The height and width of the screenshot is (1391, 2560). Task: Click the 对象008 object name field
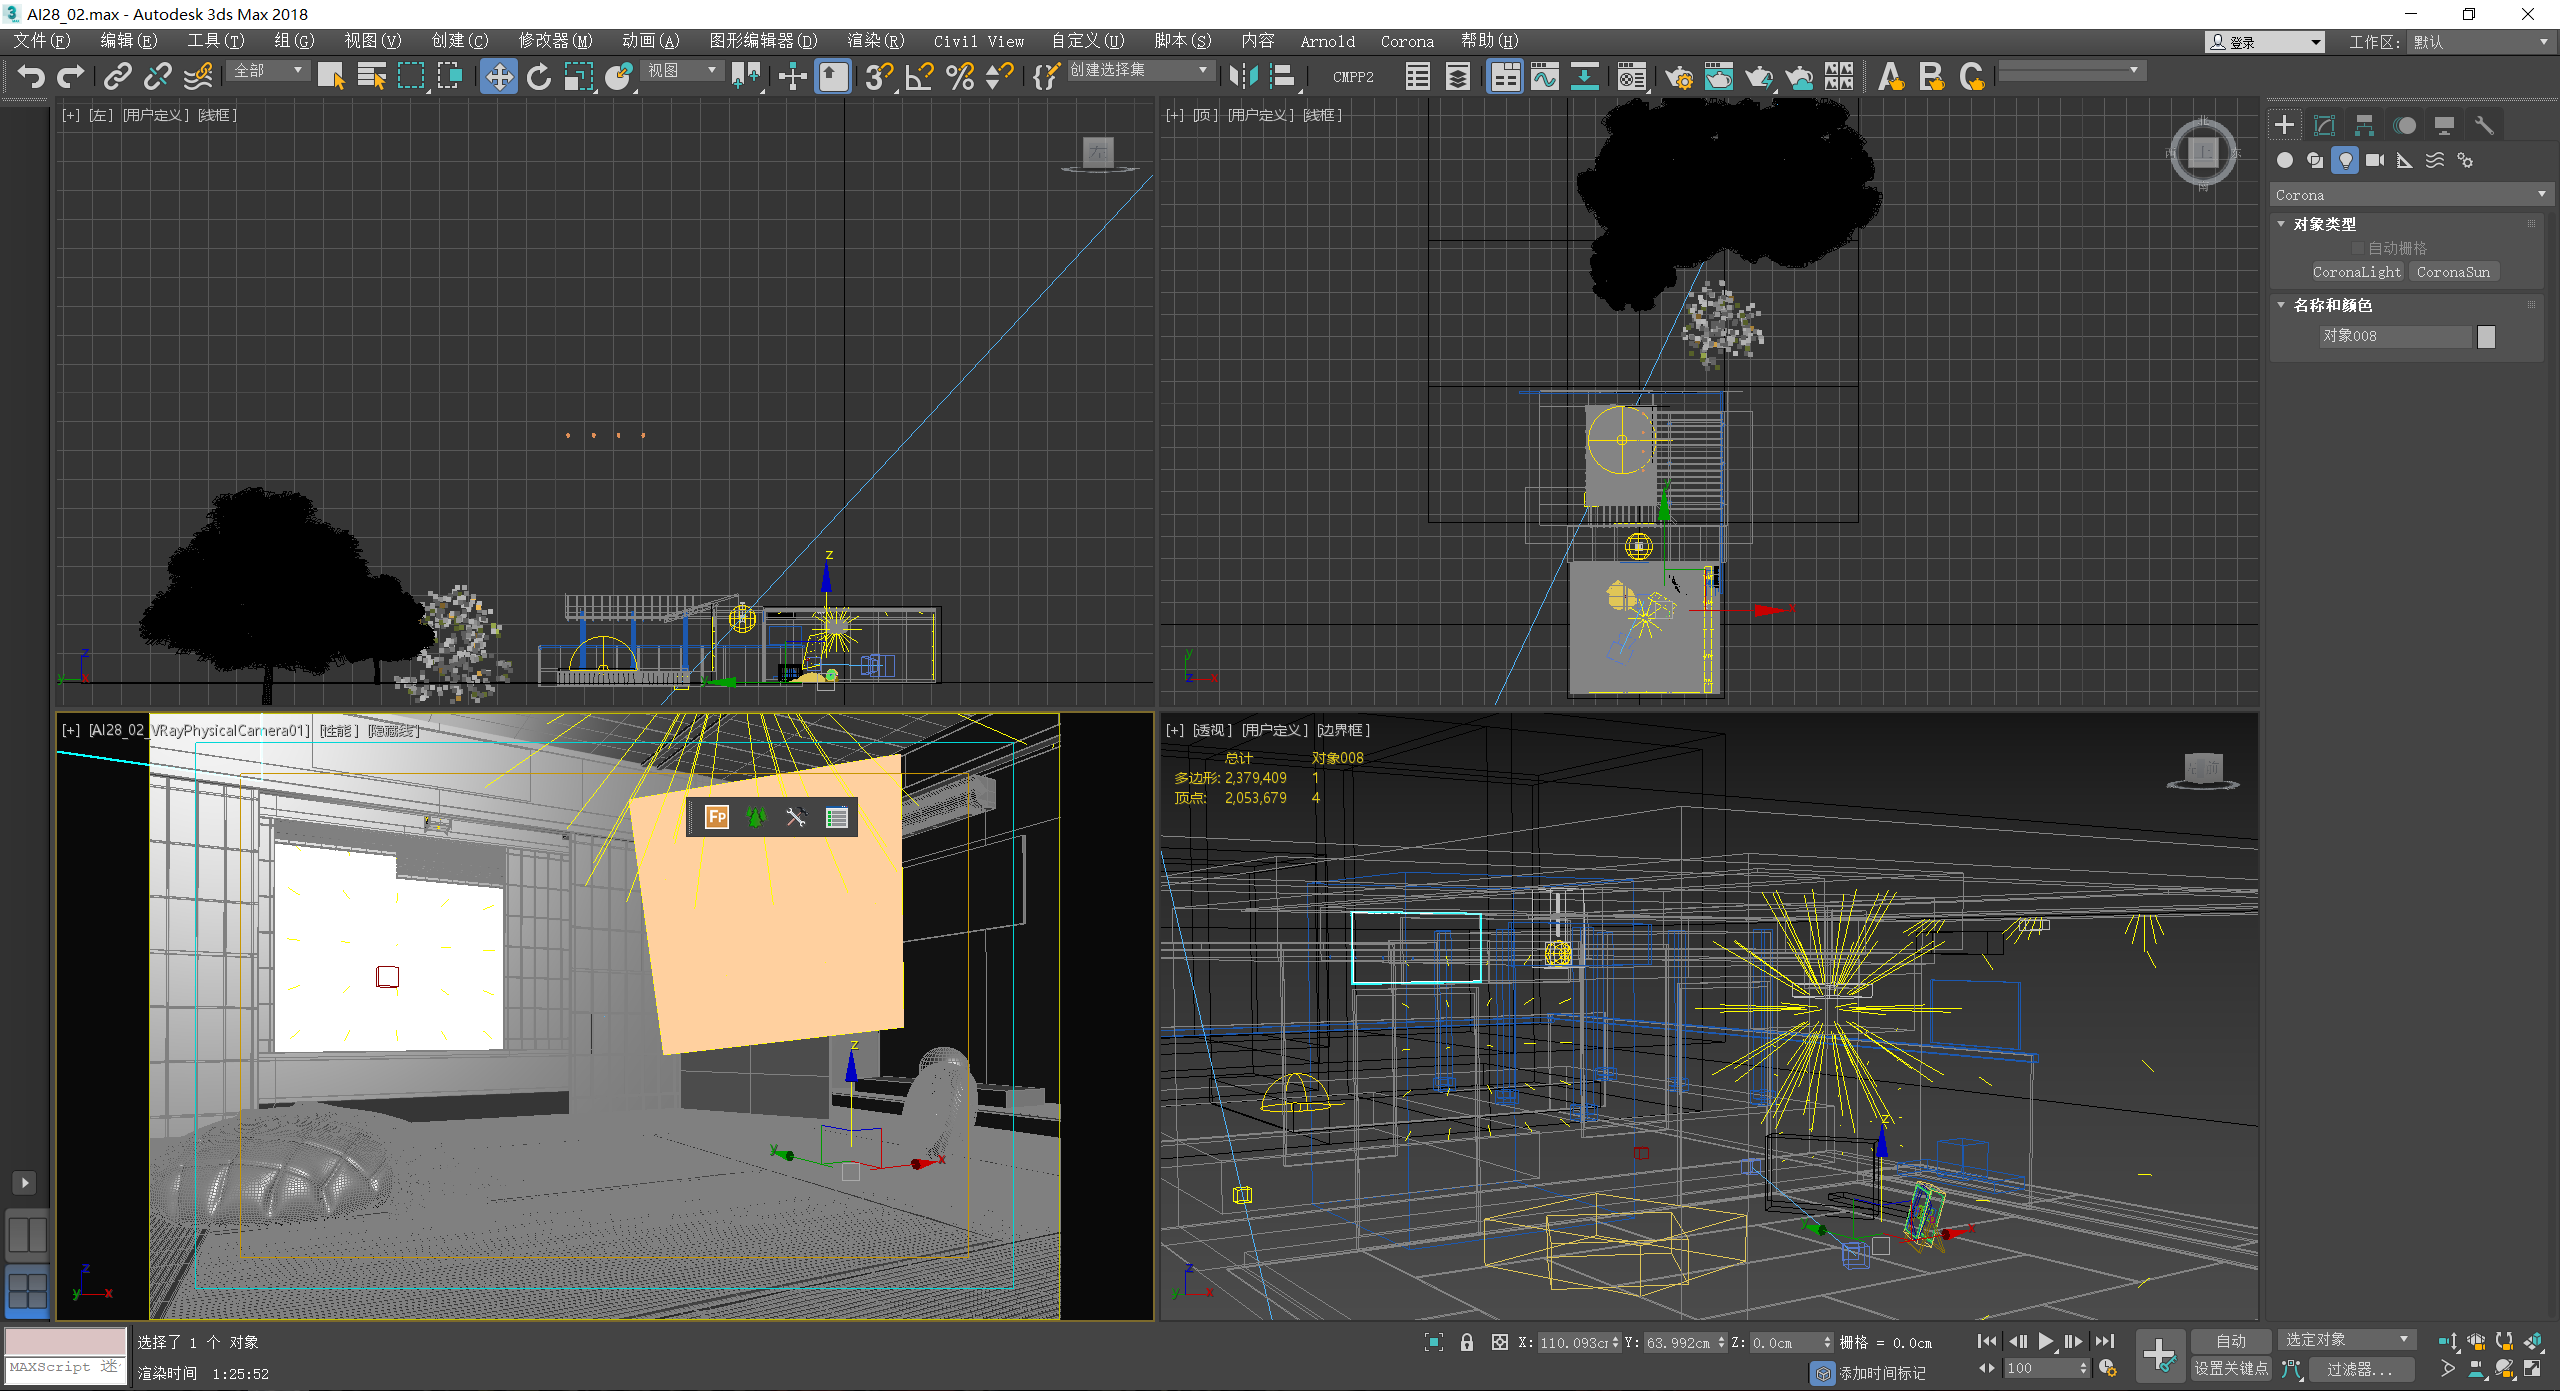[2394, 336]
